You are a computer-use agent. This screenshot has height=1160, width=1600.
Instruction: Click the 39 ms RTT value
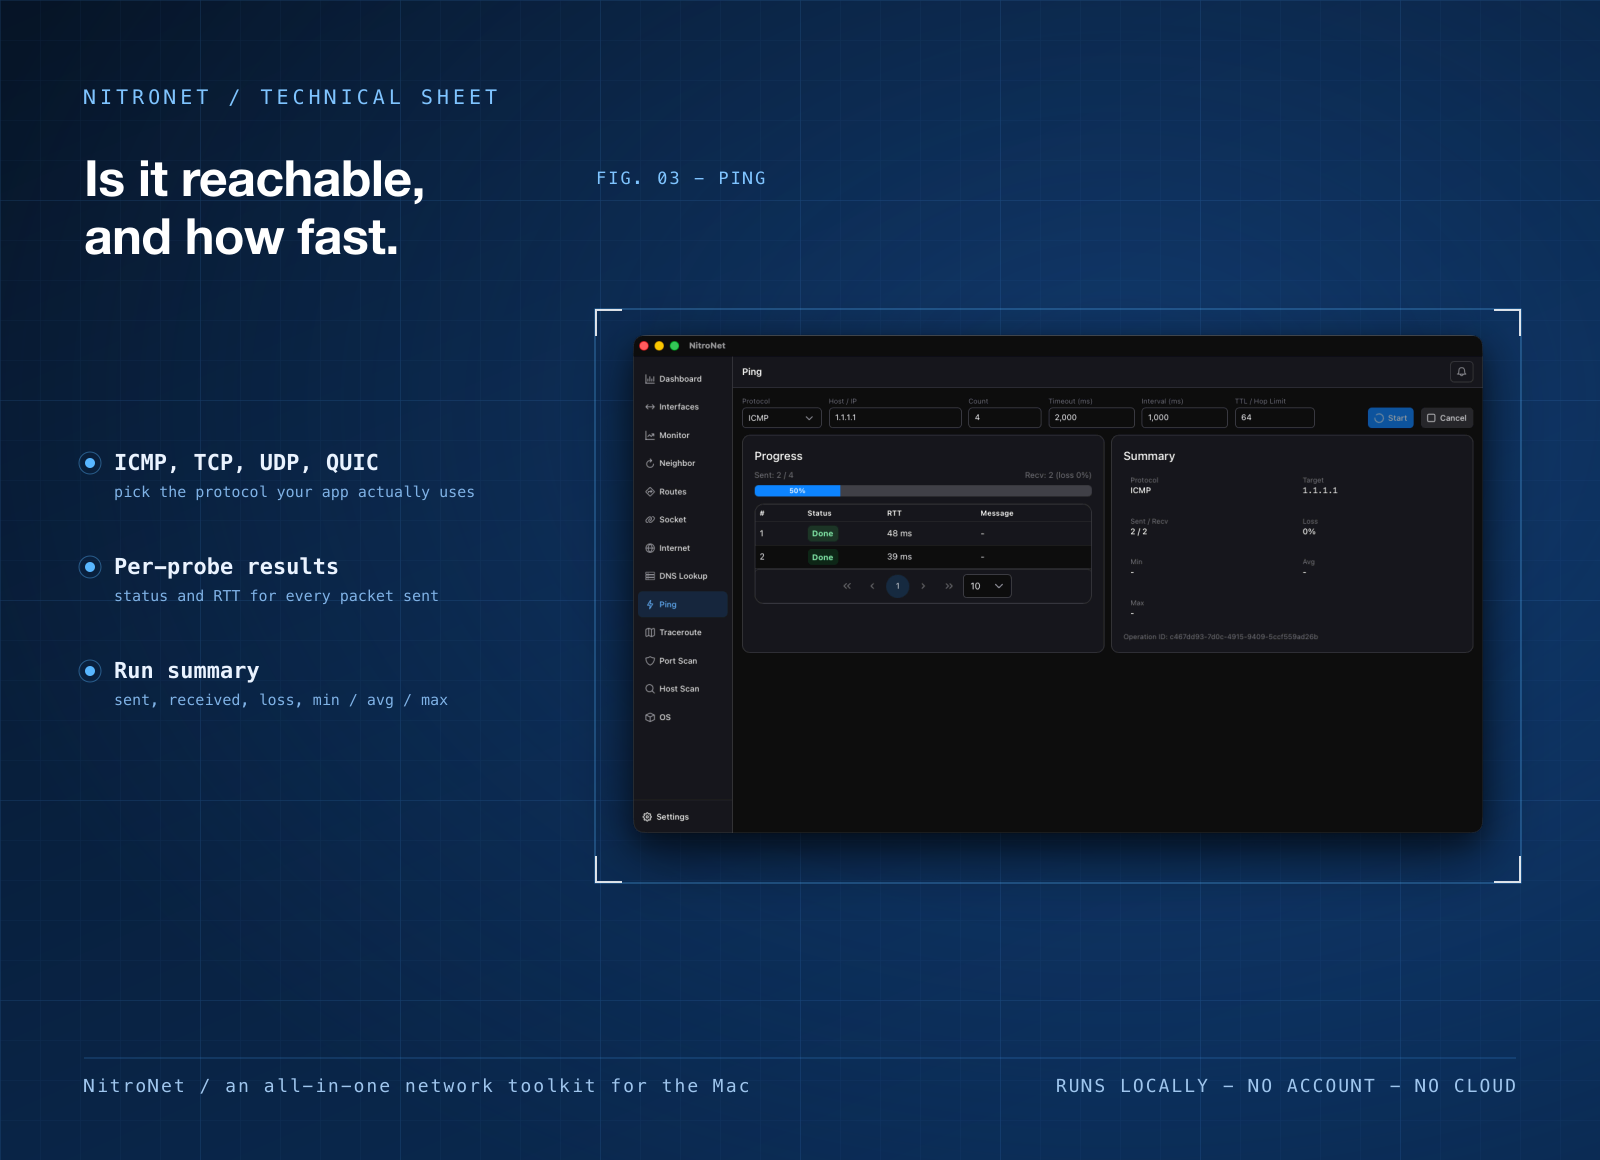pyautogui.click(x=899, y=557)
